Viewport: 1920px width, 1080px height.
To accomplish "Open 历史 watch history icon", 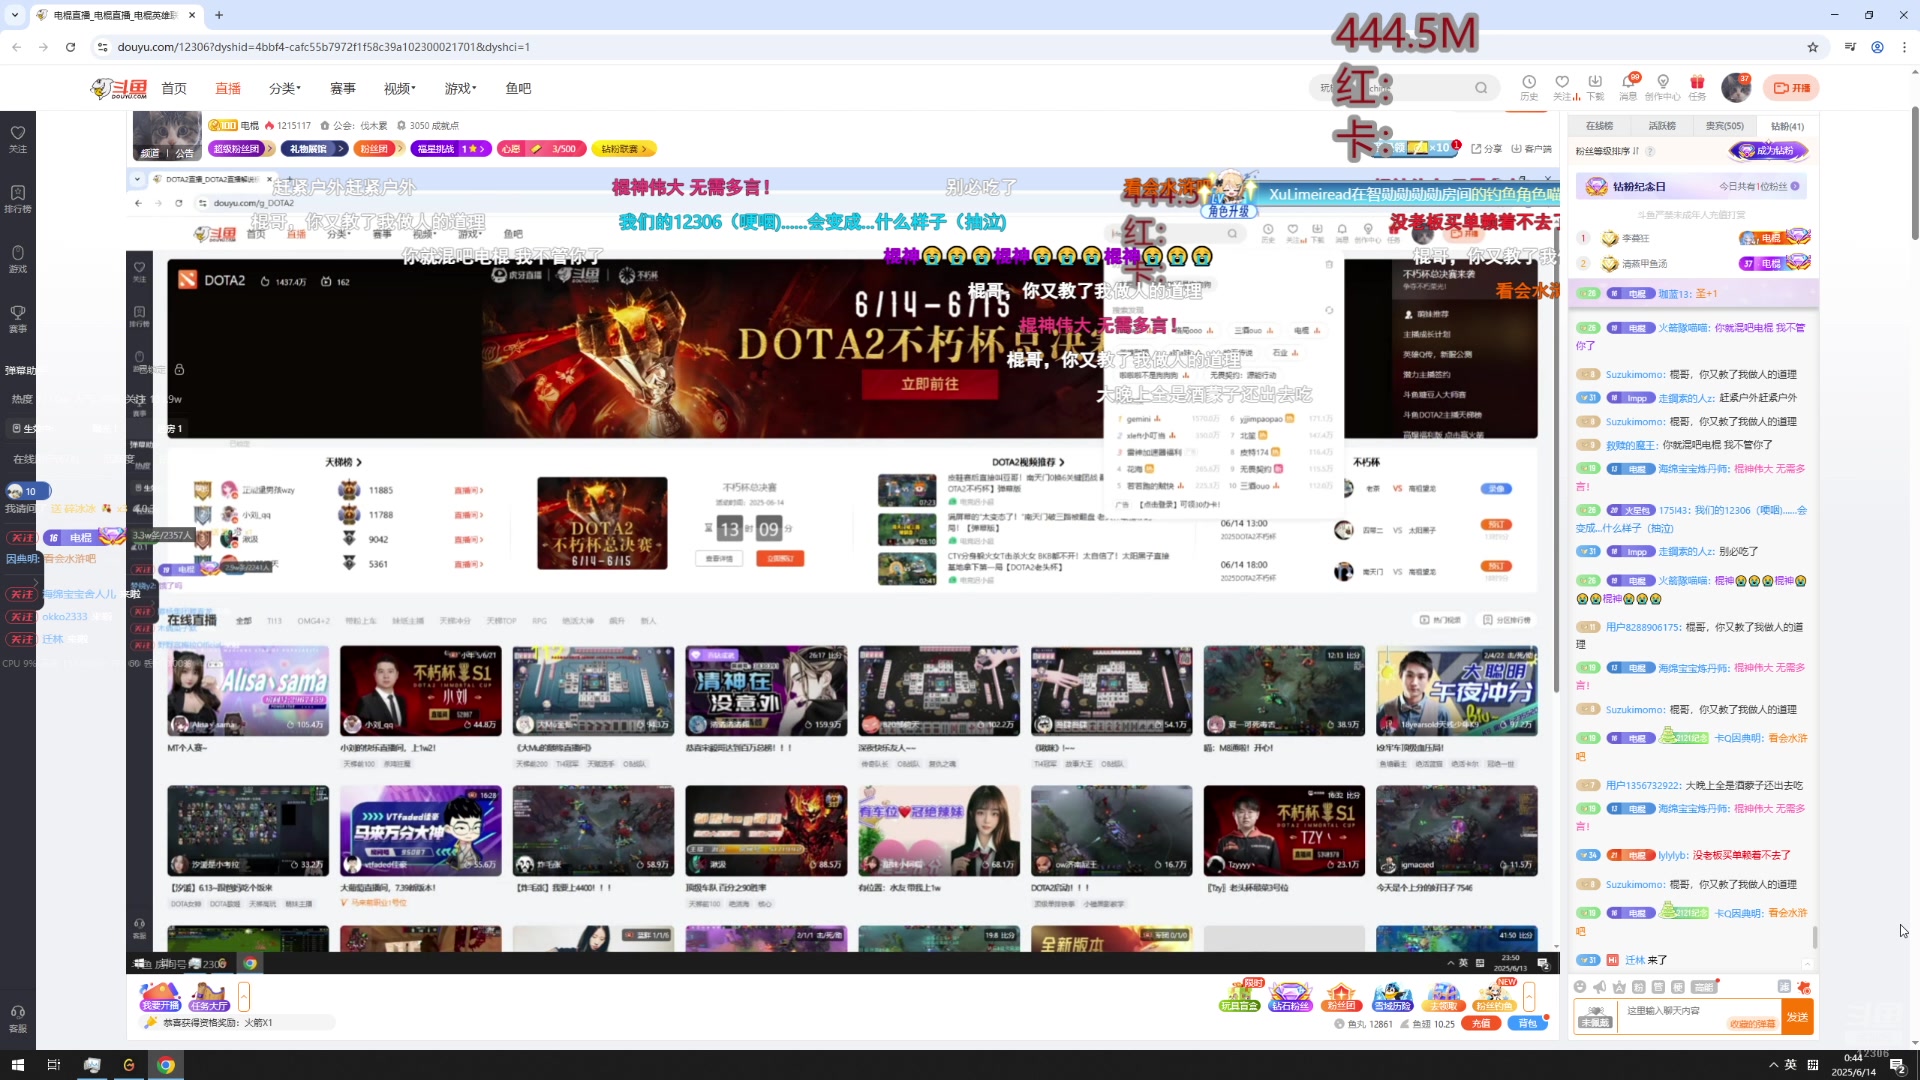I will click(x=1529, y=87).
